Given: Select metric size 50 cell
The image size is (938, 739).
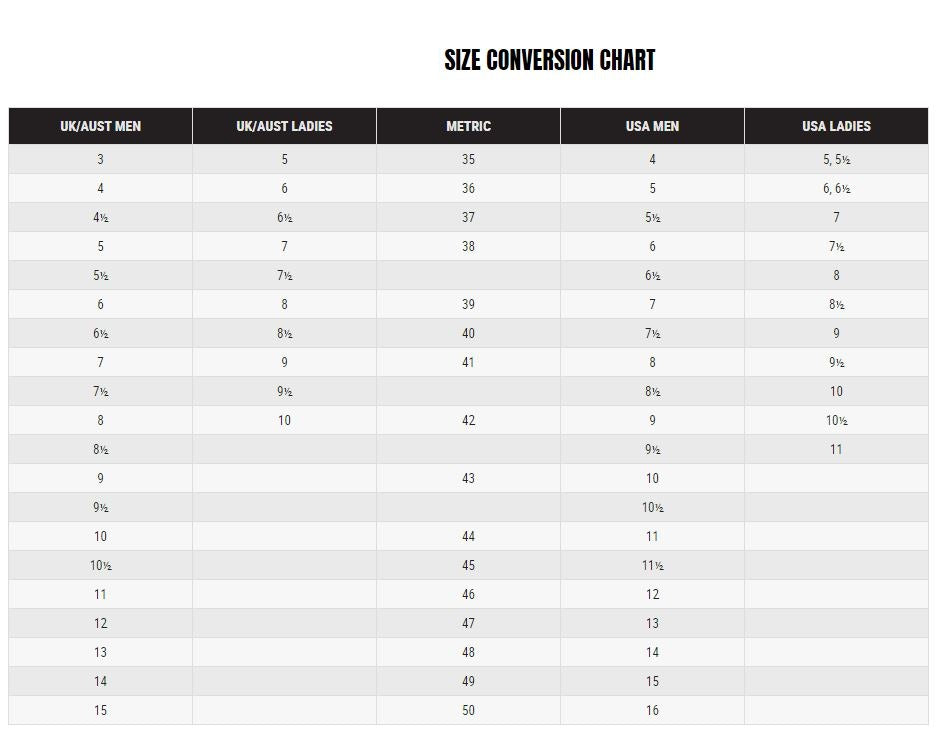Looking at the screenshot, I should click(468, 710).
